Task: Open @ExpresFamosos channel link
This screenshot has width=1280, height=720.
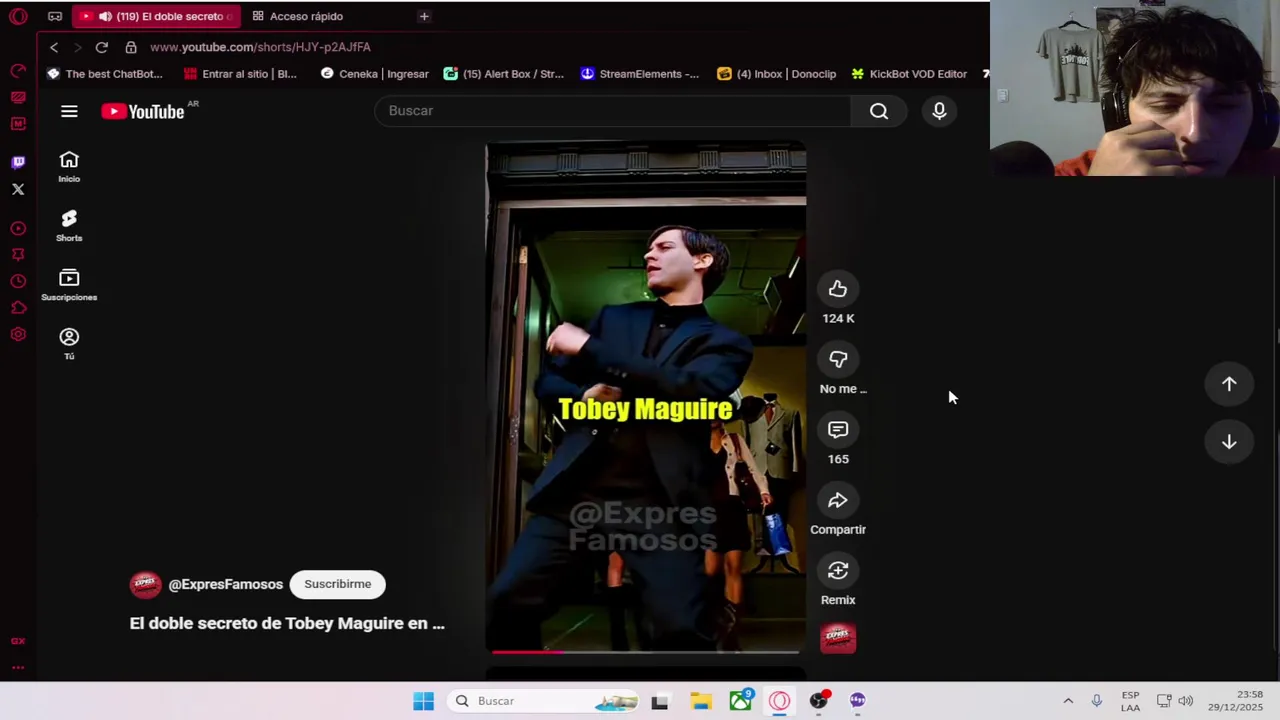Action: pos(226,584)
